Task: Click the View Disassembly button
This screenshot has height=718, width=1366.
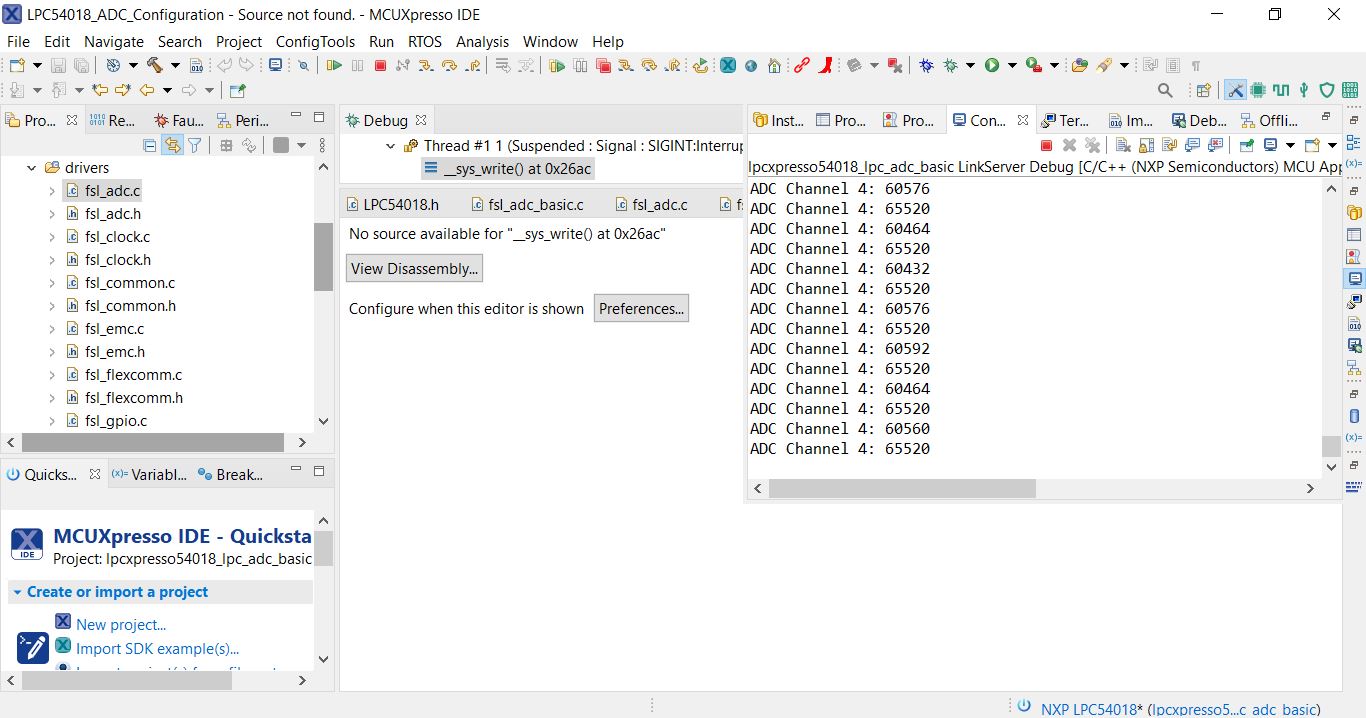Action: point(413,268)
